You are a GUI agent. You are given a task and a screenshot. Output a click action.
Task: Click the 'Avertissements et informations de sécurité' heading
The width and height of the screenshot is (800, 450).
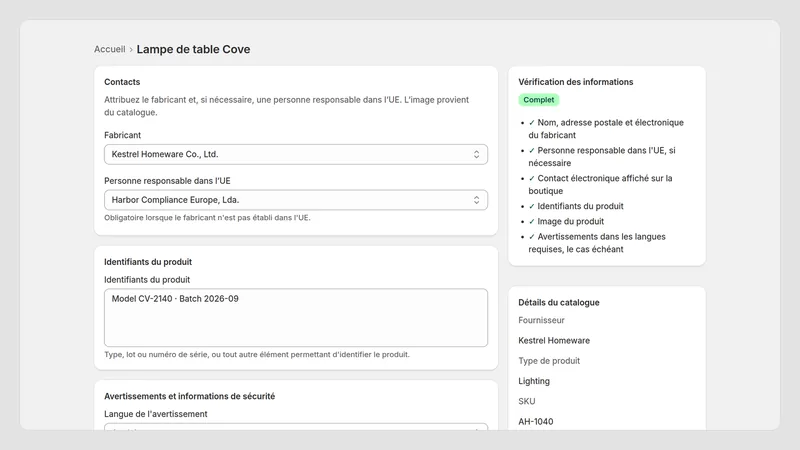point(189,396)
